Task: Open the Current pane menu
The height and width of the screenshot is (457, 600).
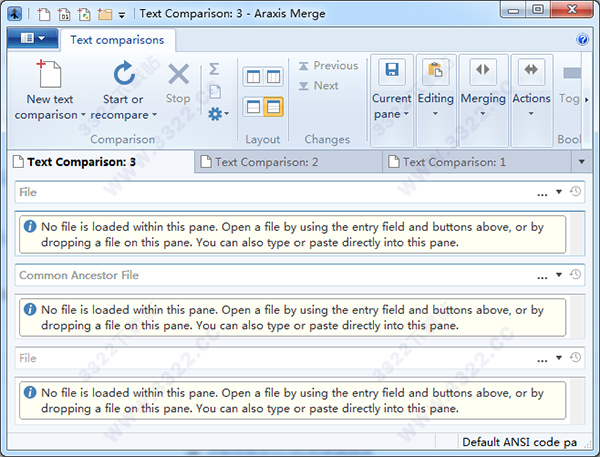Action: [x=391, y=101]
